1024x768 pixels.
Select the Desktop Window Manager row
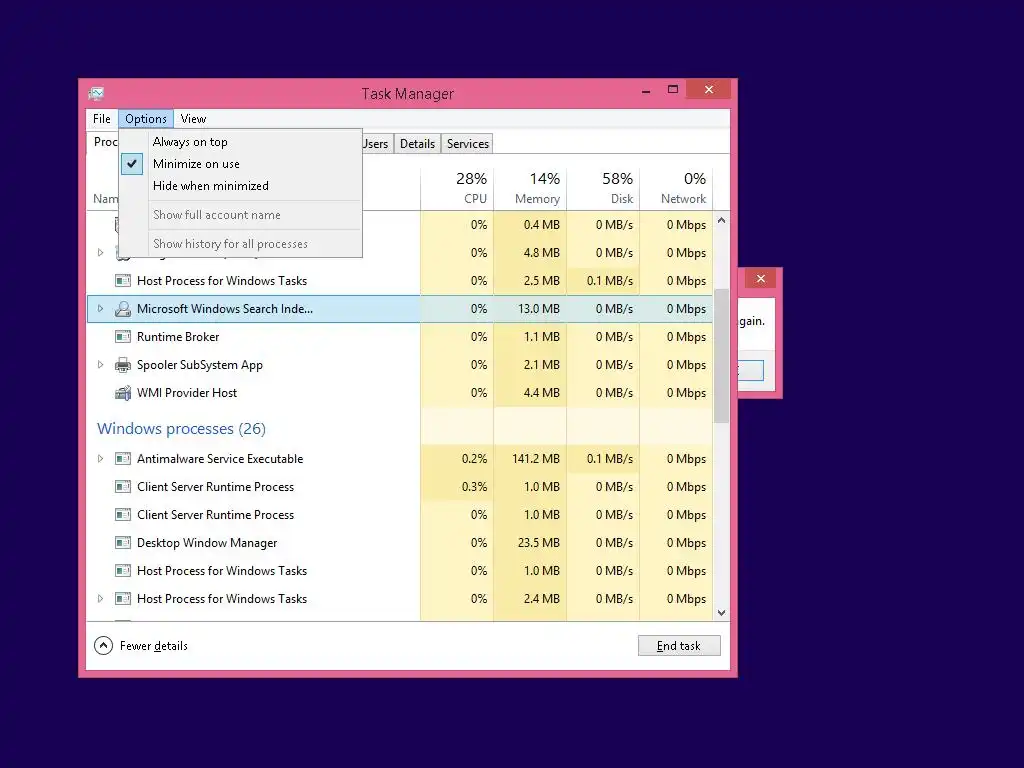[400, 543]
